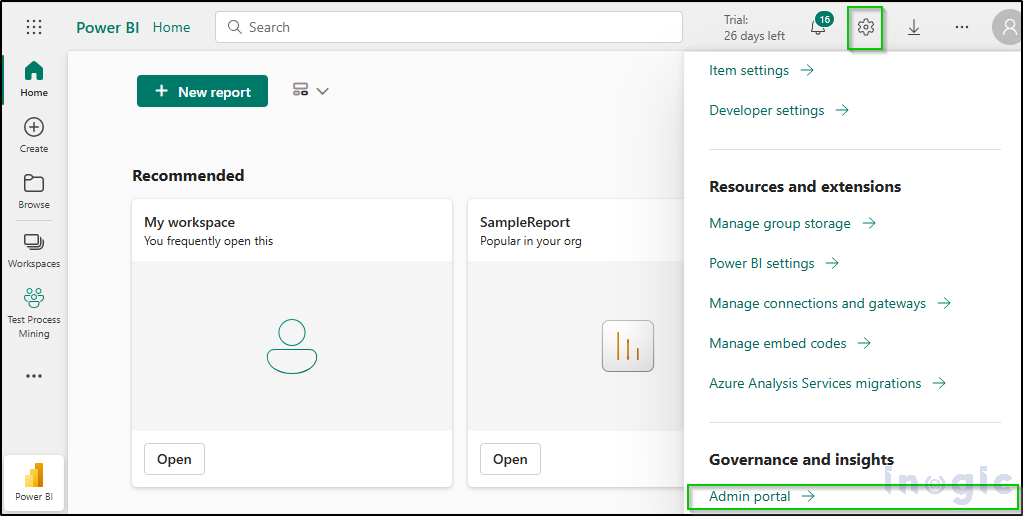This screenshot has height=516, width=1023.
Task: Open Item settings link
Action: pyautogui.click(x=761, y=70)
